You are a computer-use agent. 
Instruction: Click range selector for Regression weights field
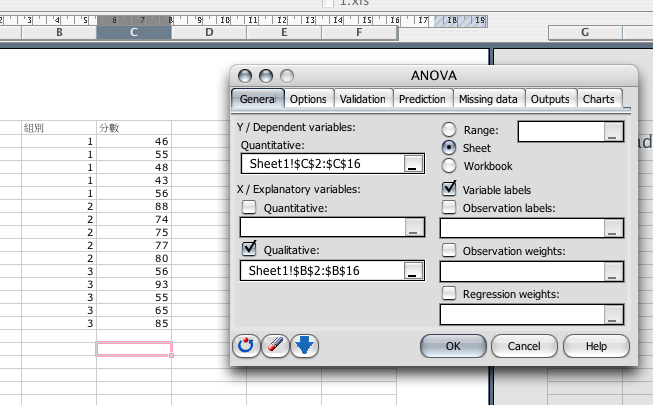click(613, 315)
